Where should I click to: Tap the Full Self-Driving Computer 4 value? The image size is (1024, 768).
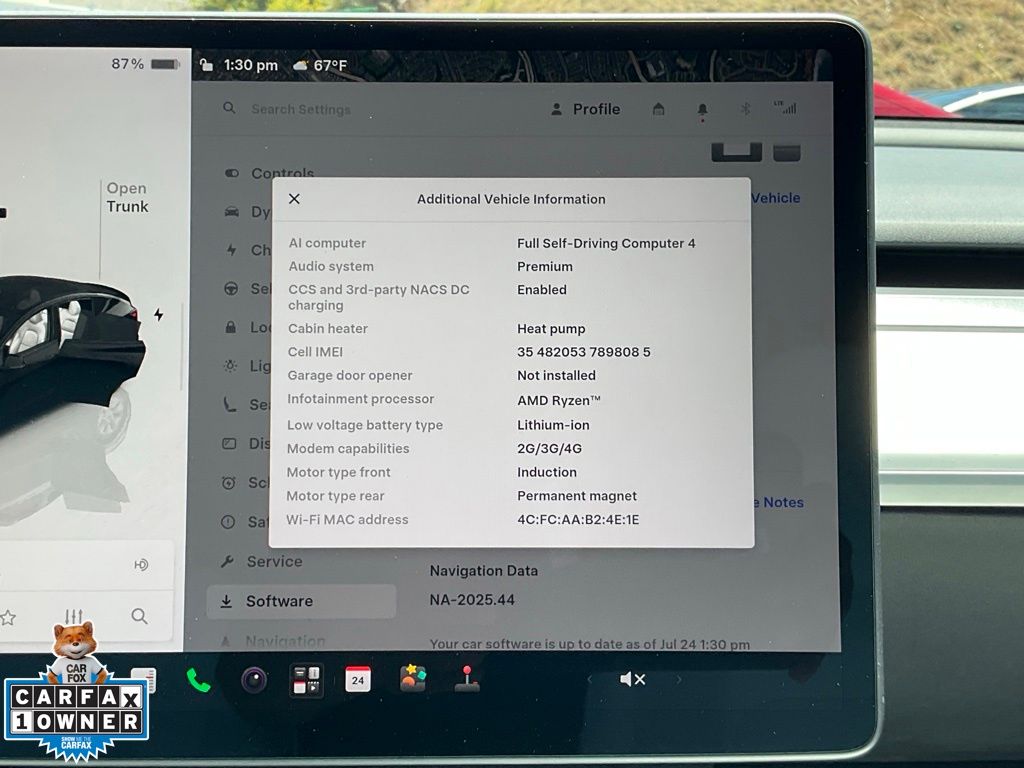click(606, 244)
